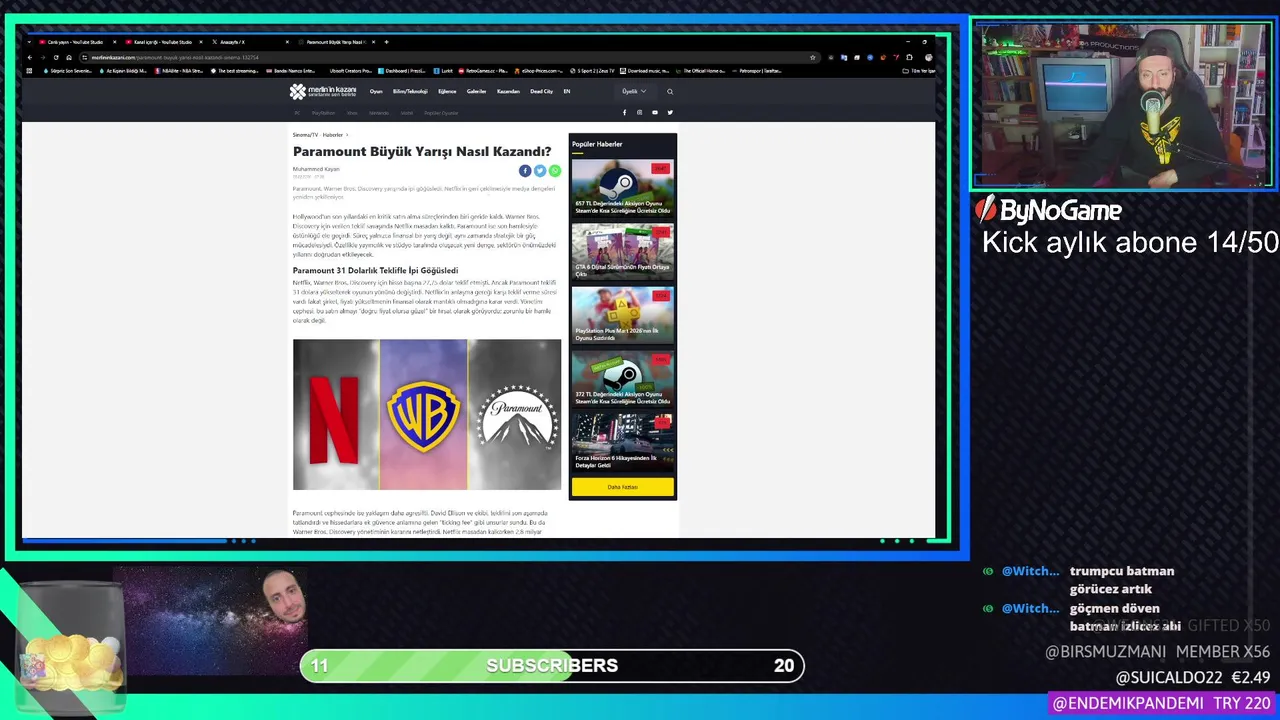1280x720 pixels.
Task: Open the site's Twitter profile from the header icon
Action: click(670, 112)
